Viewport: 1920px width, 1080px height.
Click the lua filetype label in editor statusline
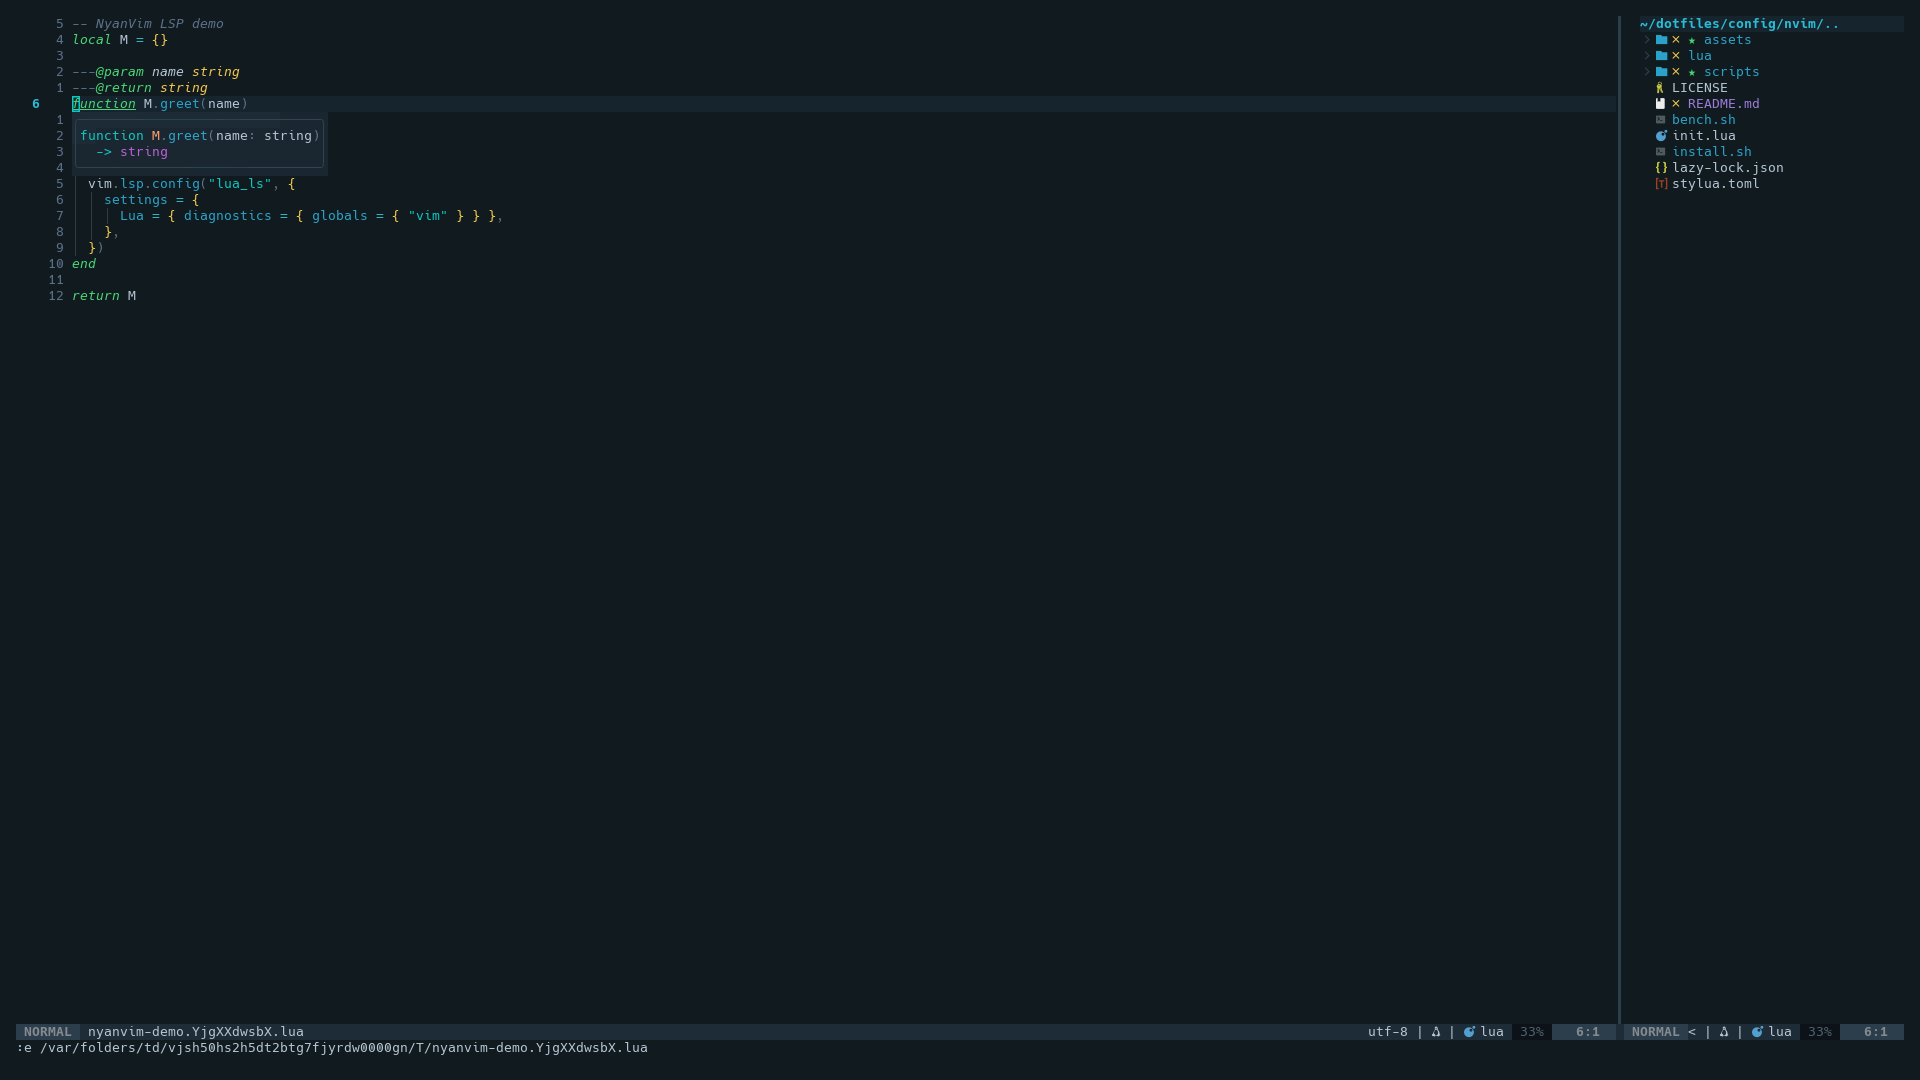tap(1492, 1032)
